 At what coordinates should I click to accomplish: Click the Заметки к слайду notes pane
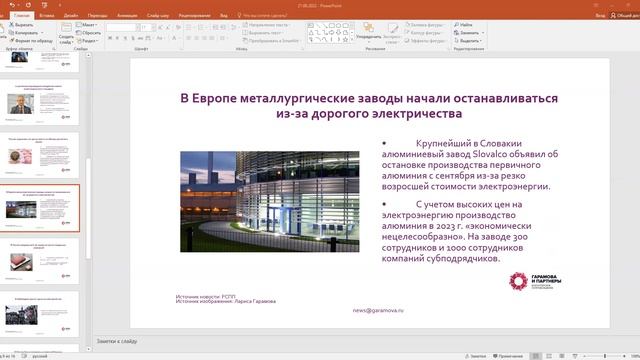[117, 341]
